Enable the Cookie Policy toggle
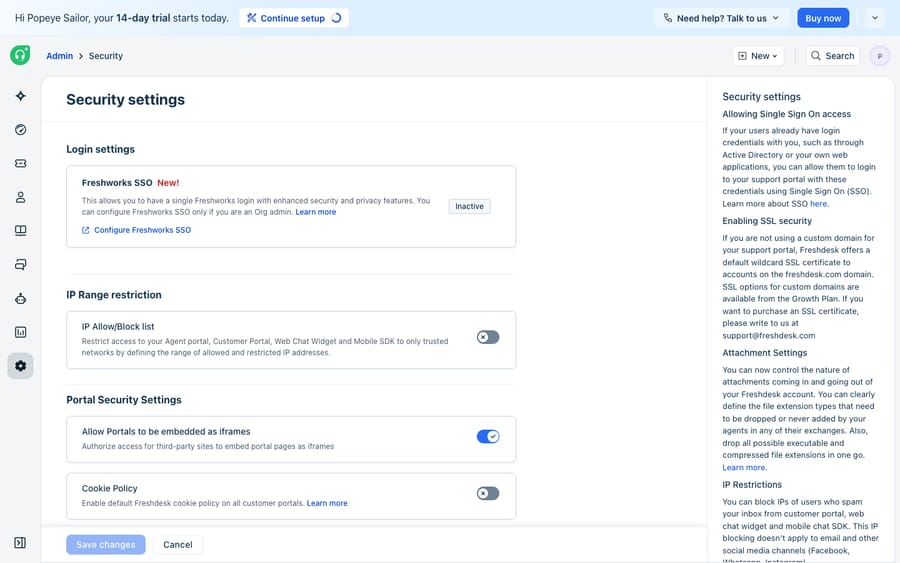The image size is (900, 563). click(x=488, y=494)
